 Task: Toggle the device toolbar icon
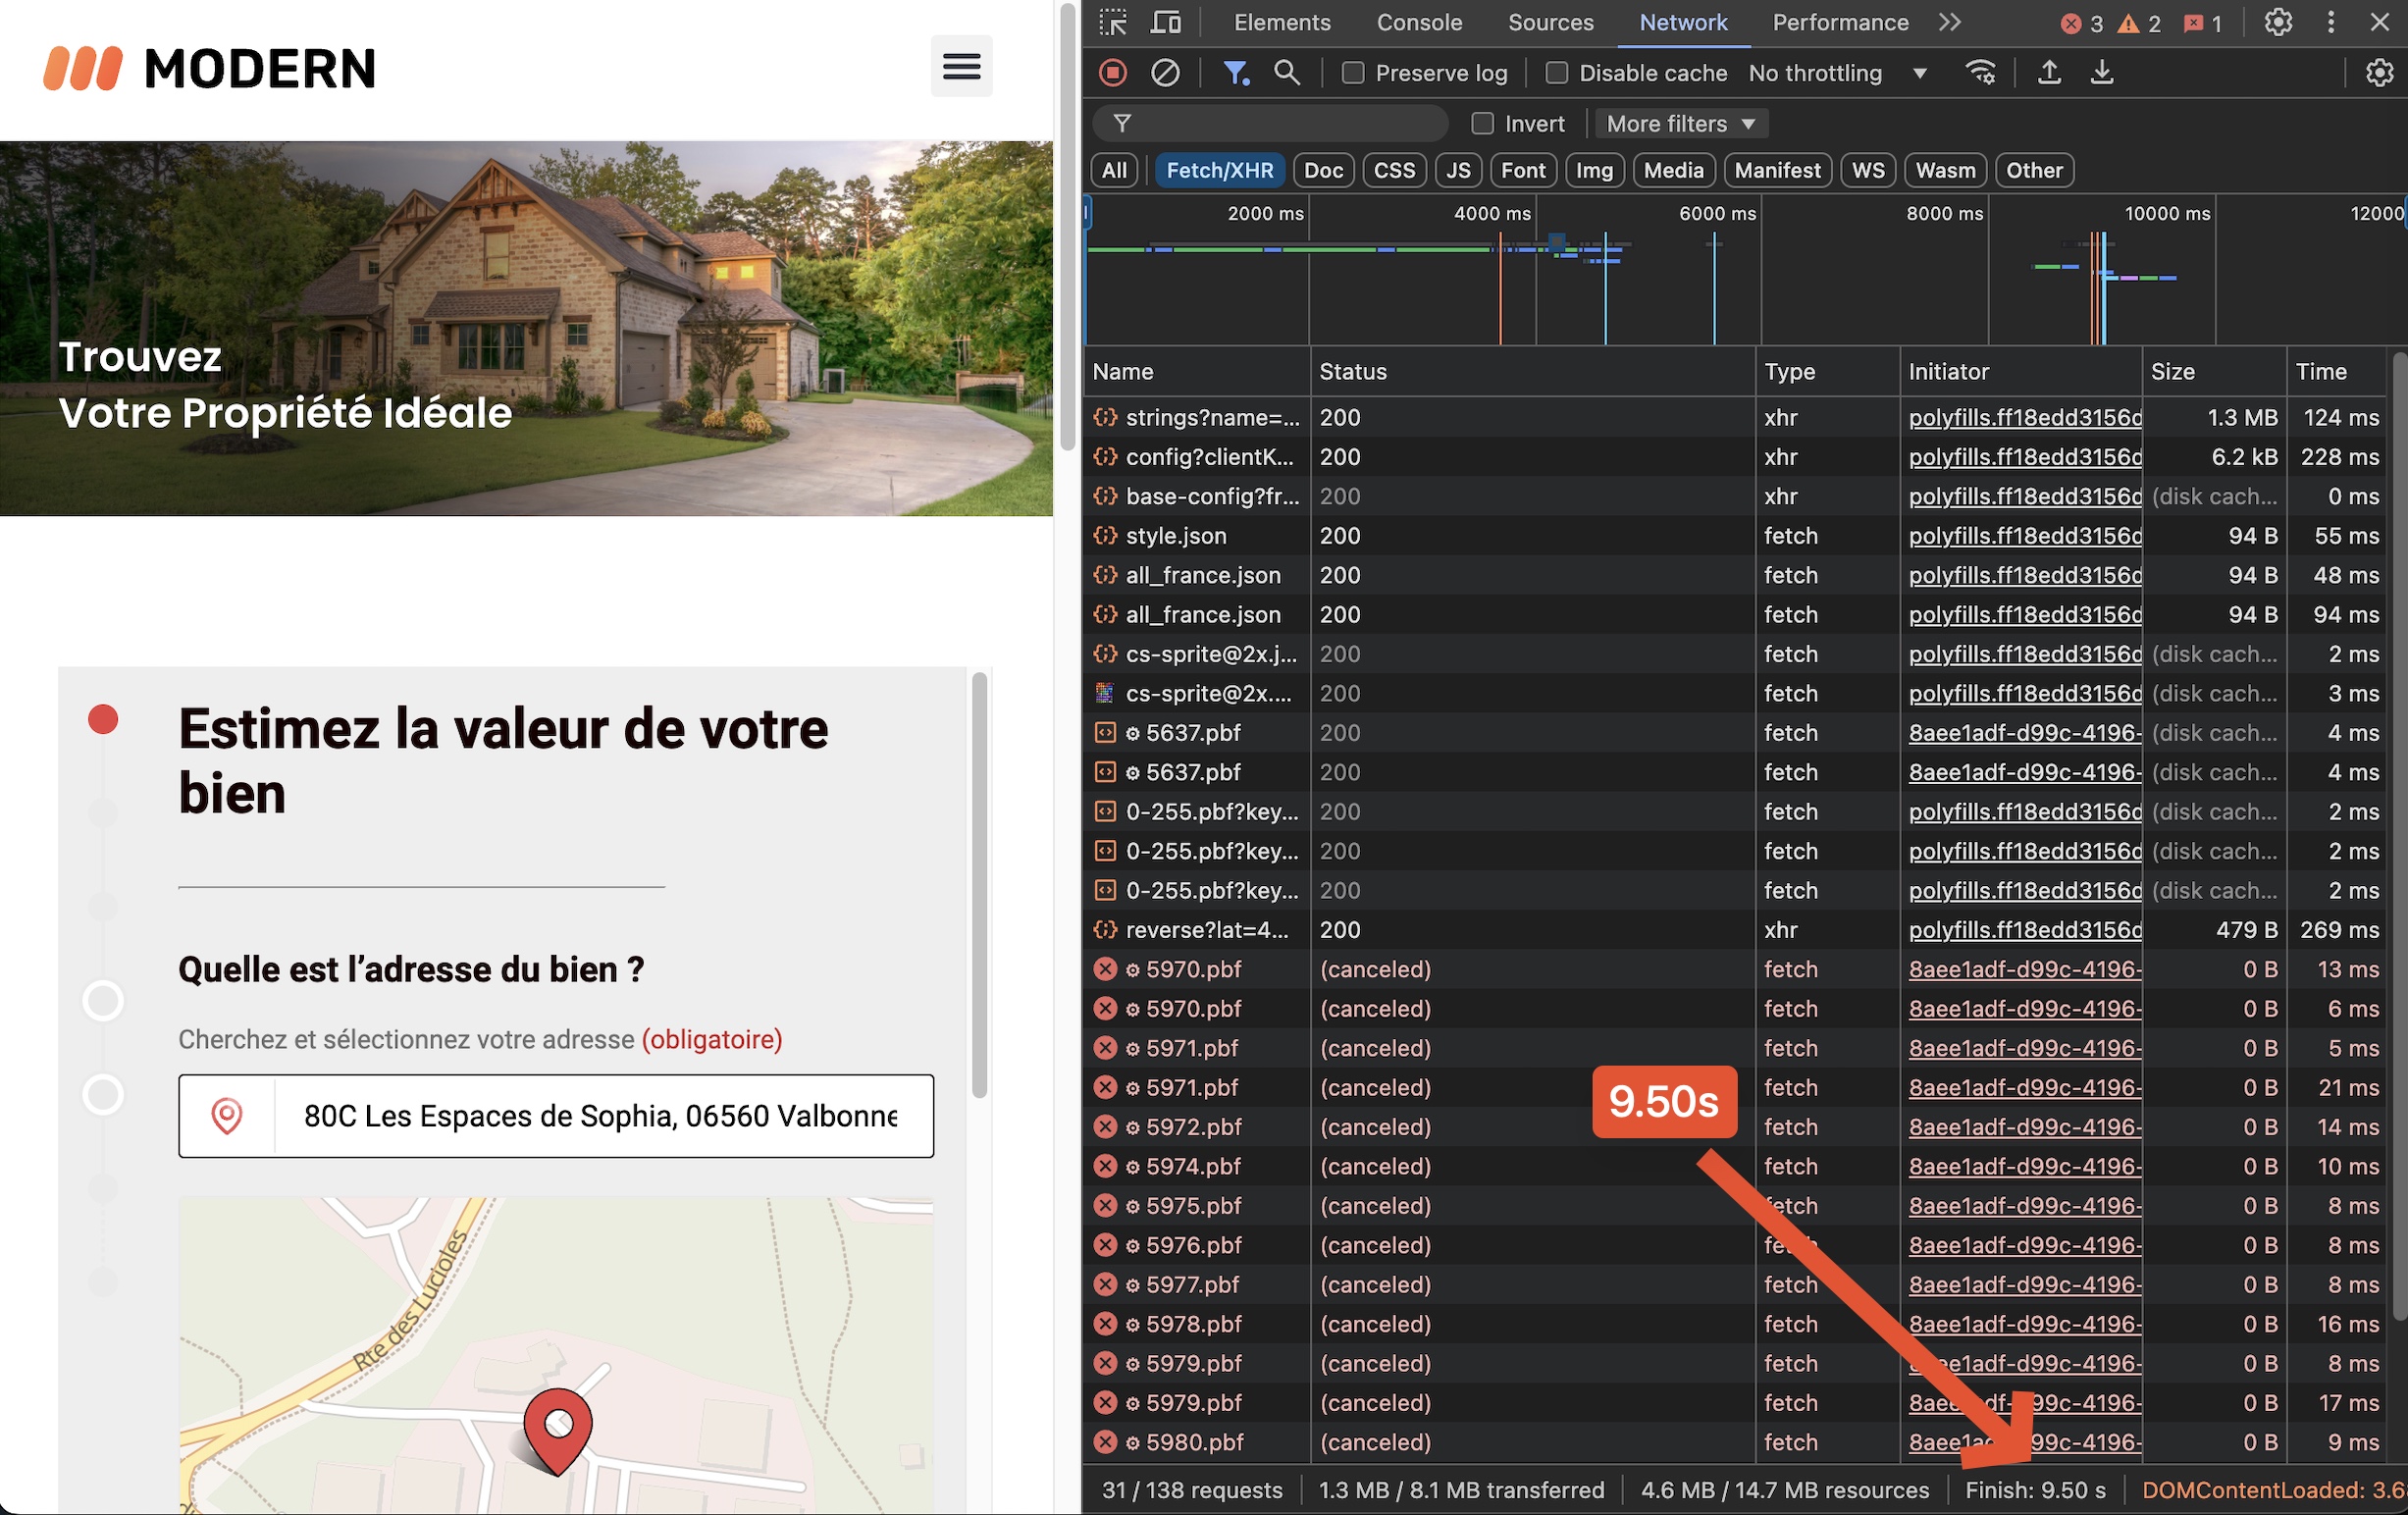(1166, 22)
